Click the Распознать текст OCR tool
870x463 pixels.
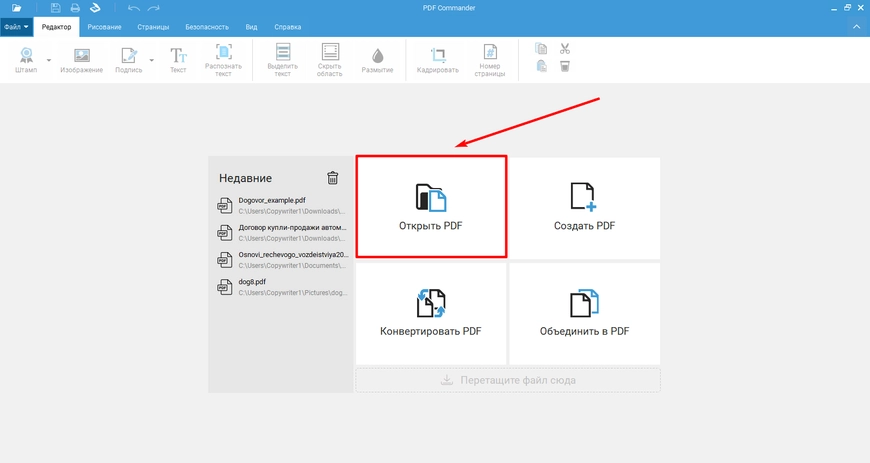[223, 60]
